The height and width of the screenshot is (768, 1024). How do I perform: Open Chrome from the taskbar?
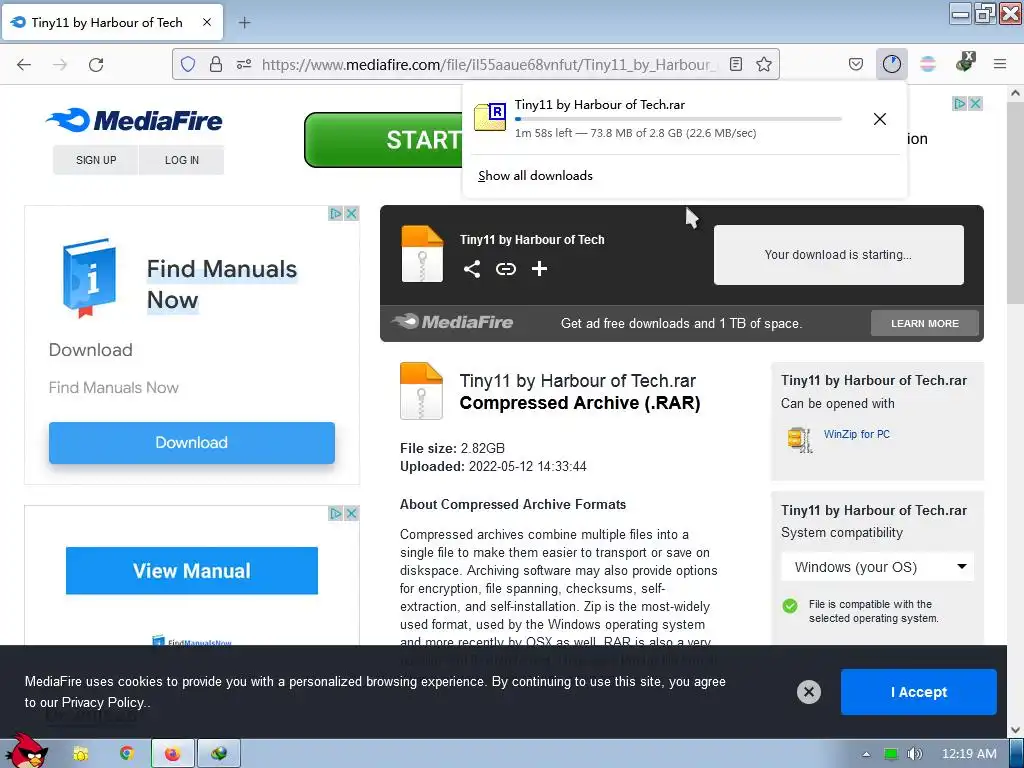coord(127,754)
